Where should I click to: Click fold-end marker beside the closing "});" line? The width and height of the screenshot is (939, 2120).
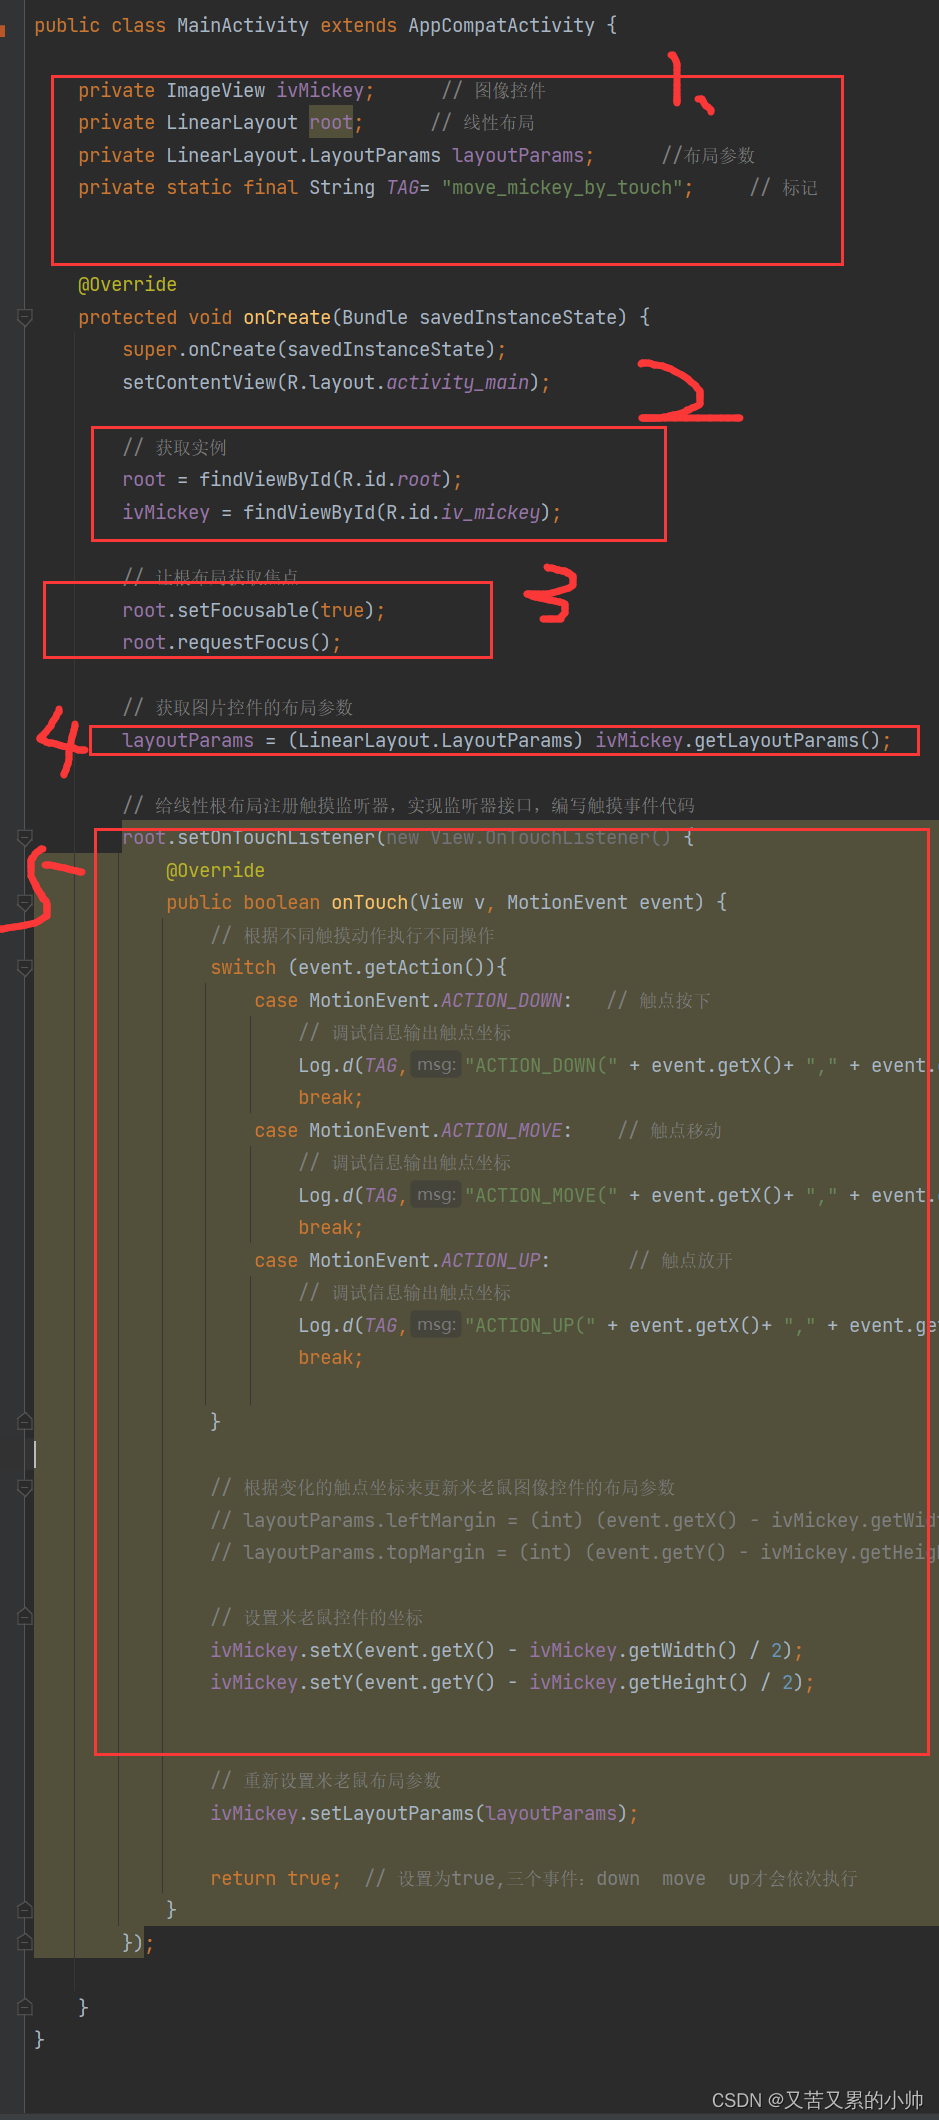tap(25, 1942)
